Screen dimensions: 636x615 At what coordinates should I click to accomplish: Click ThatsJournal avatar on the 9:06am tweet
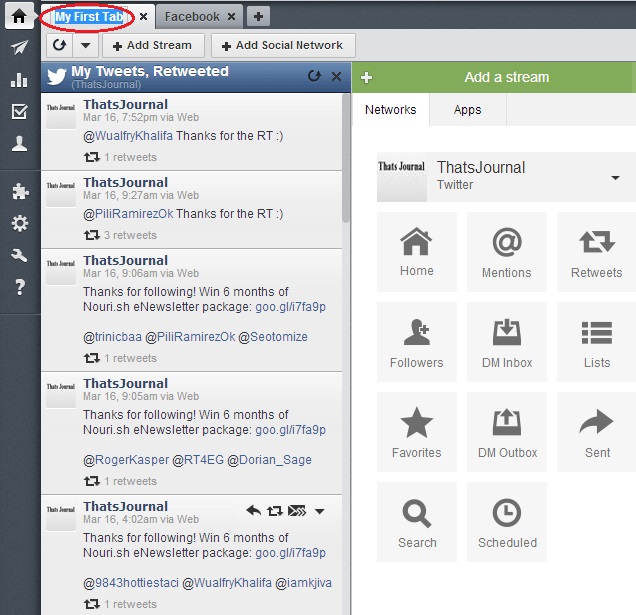coord(60,269)
